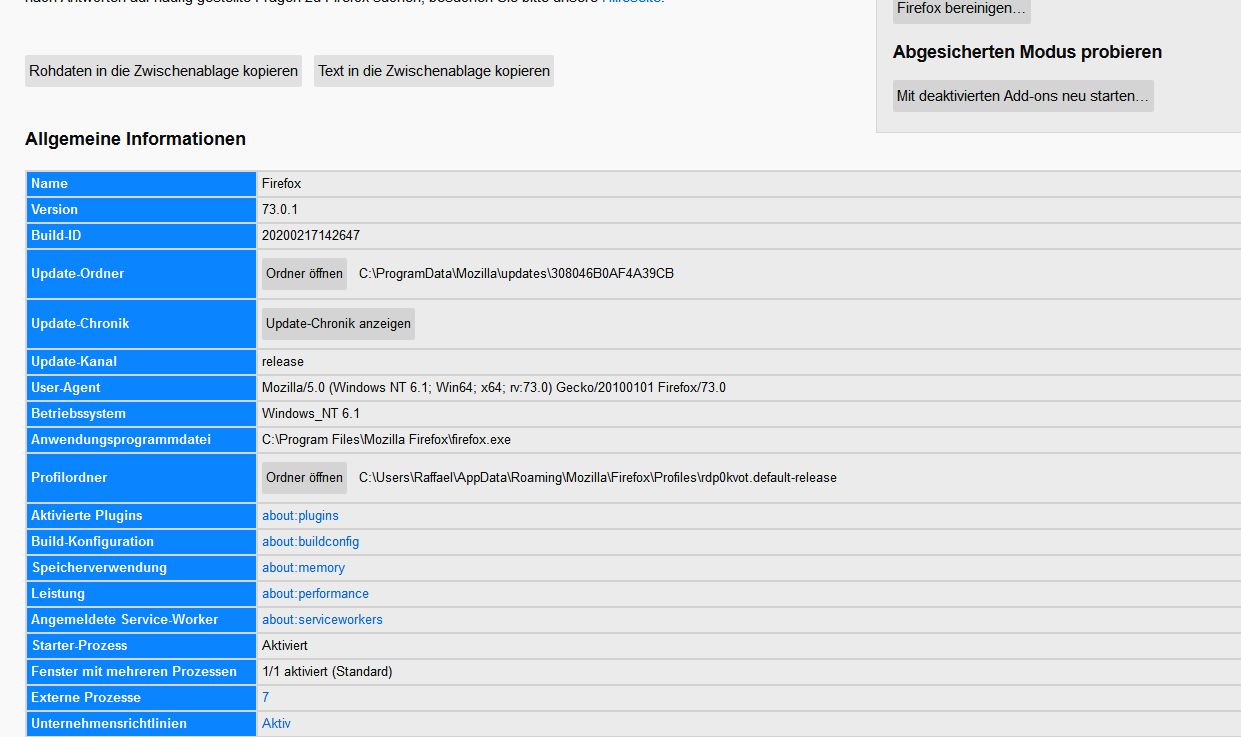
Task: Open the about:plugins link
Action: point(300,515)
